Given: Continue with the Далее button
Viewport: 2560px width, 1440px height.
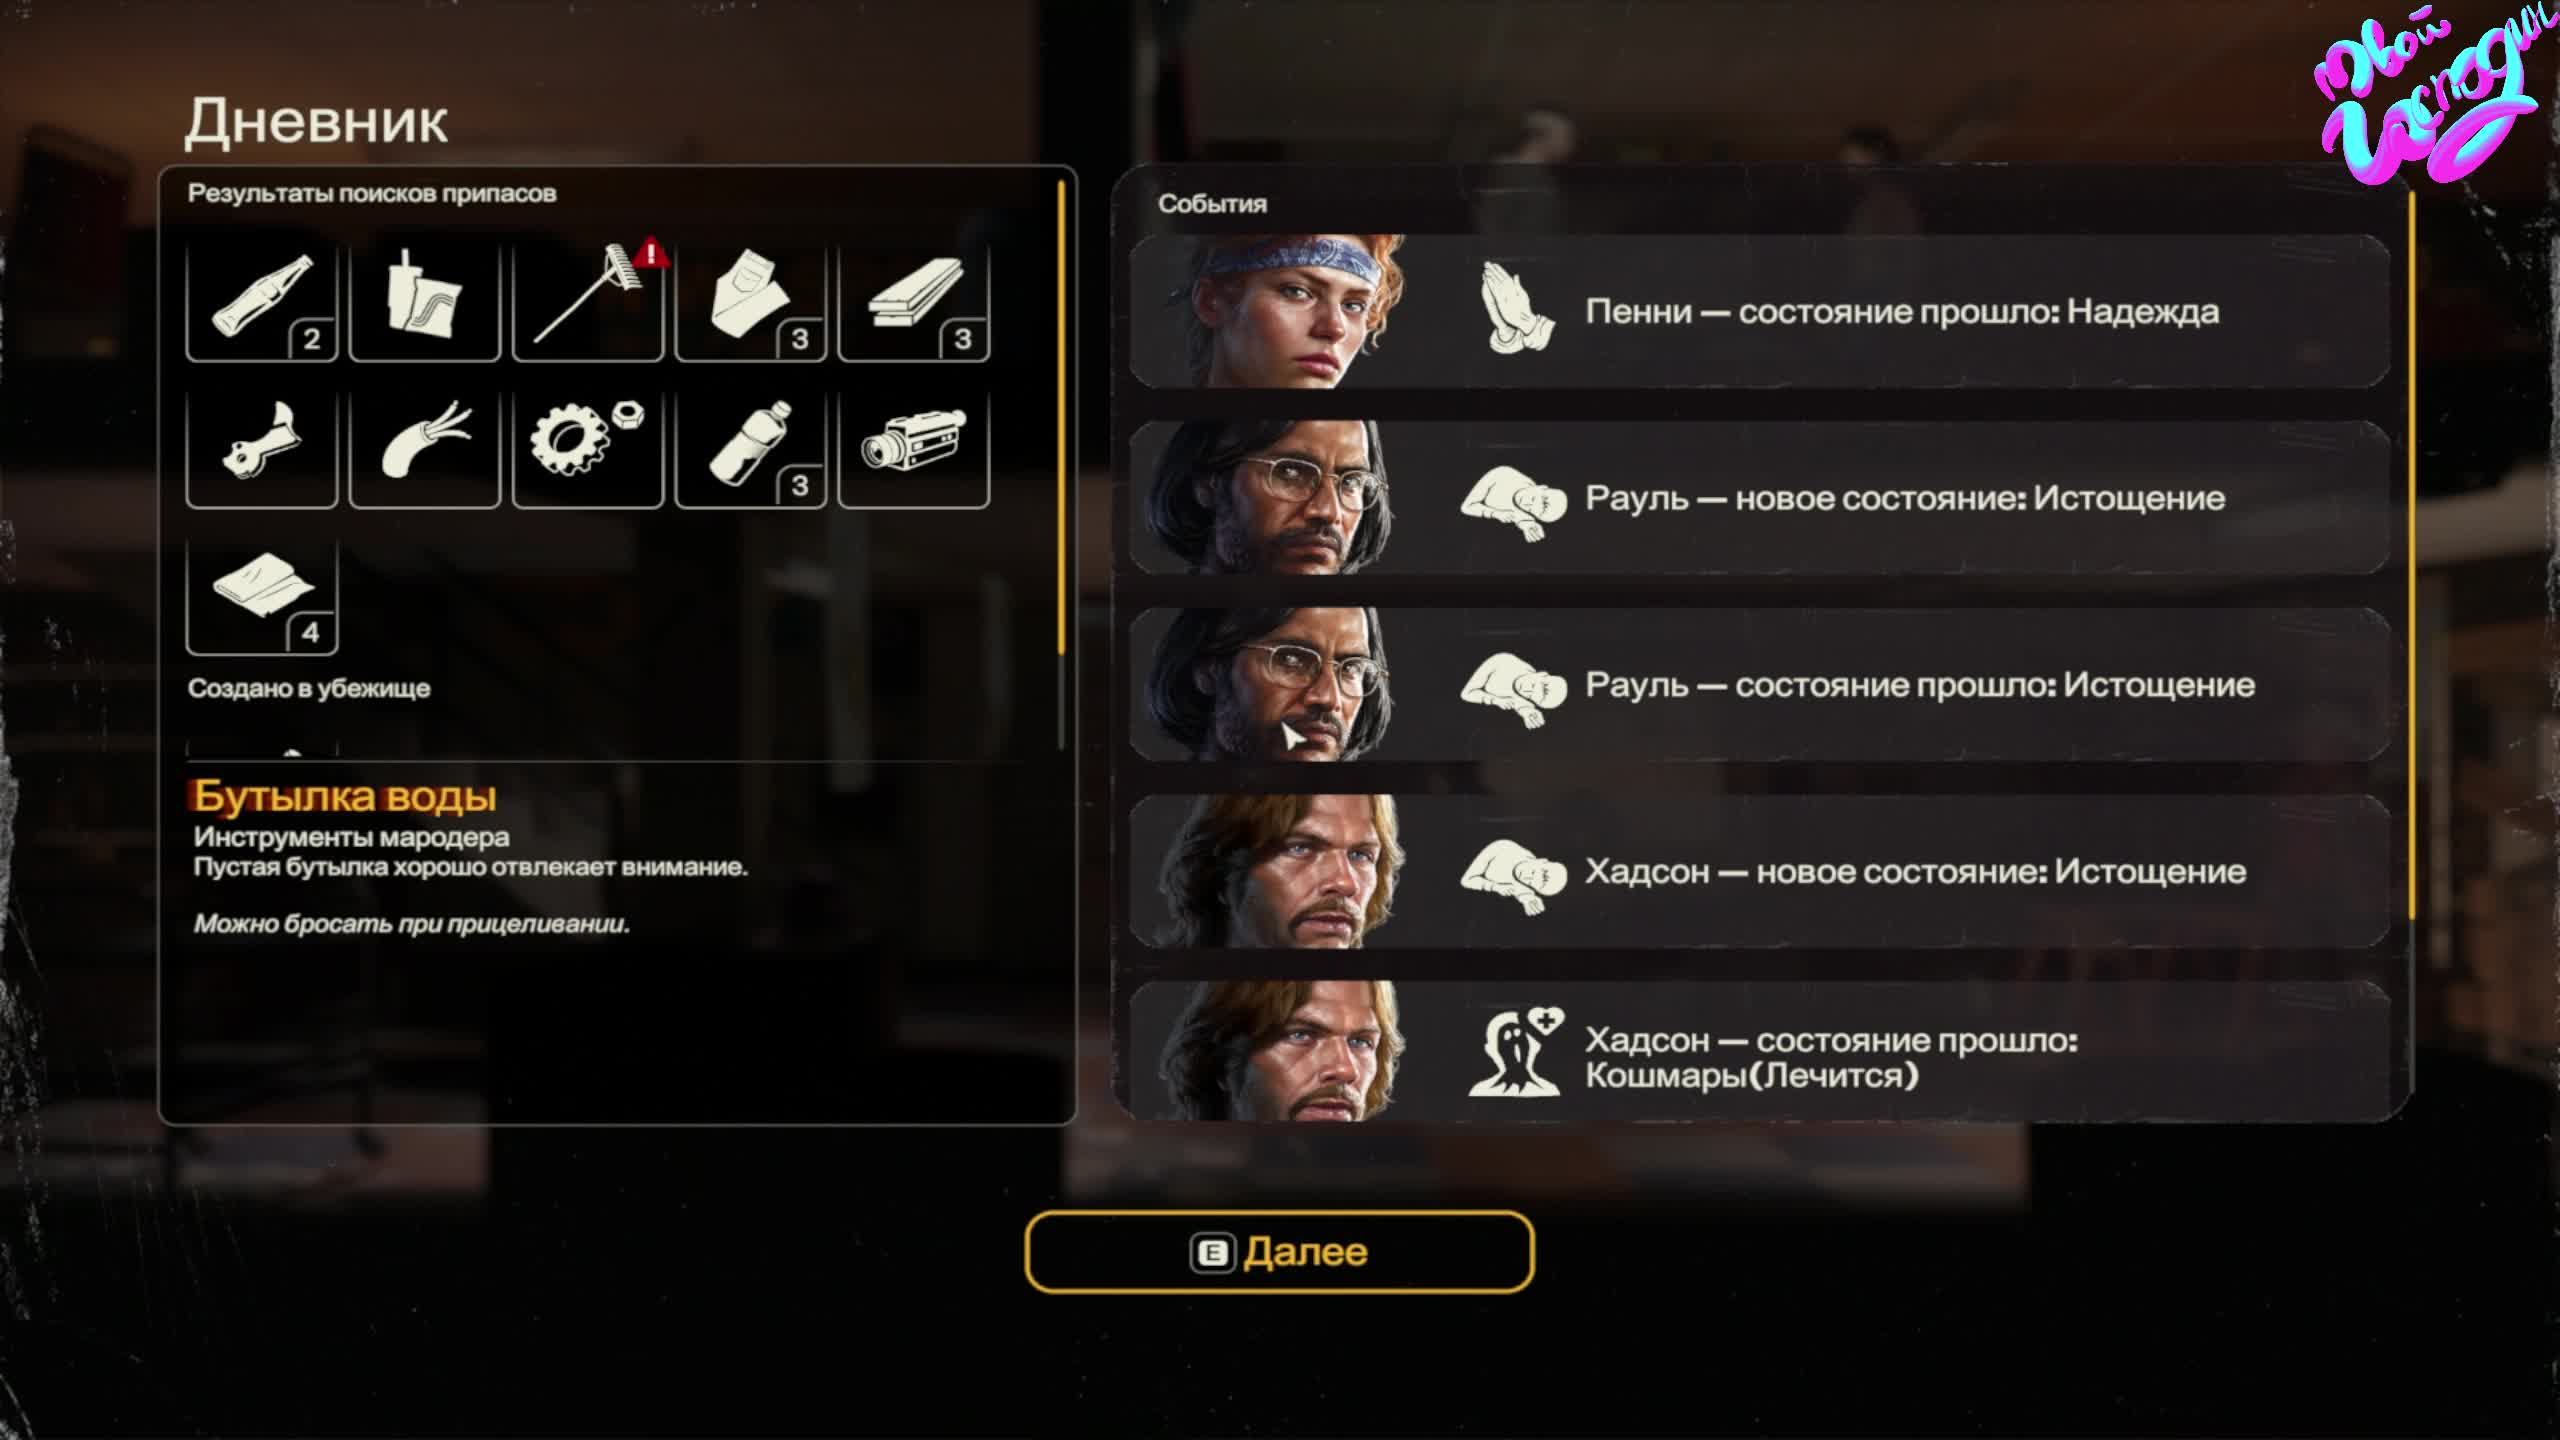Looking at the screenshot, I should (1279, 1252).
